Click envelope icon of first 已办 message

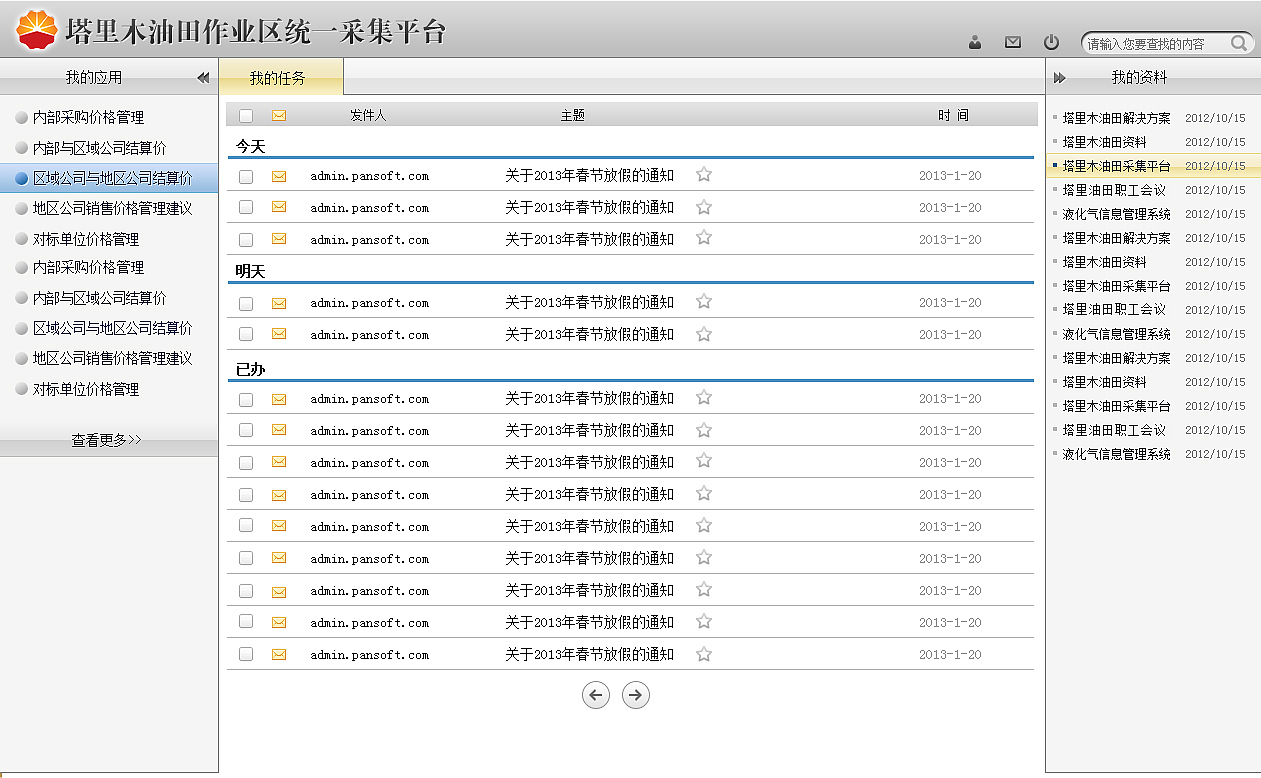(279, 399)
